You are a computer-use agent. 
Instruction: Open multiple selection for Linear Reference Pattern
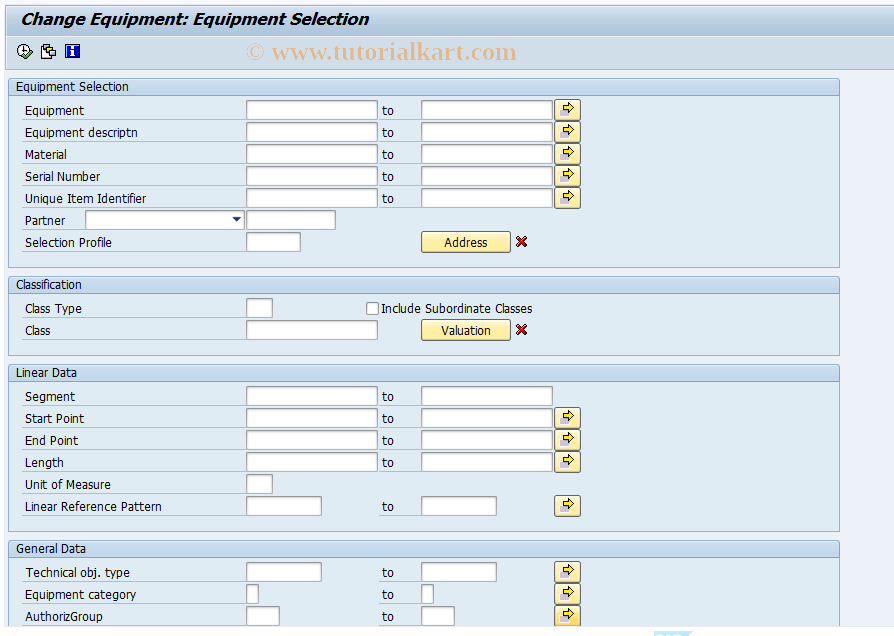pyautogui.click(x=567, y=506)
